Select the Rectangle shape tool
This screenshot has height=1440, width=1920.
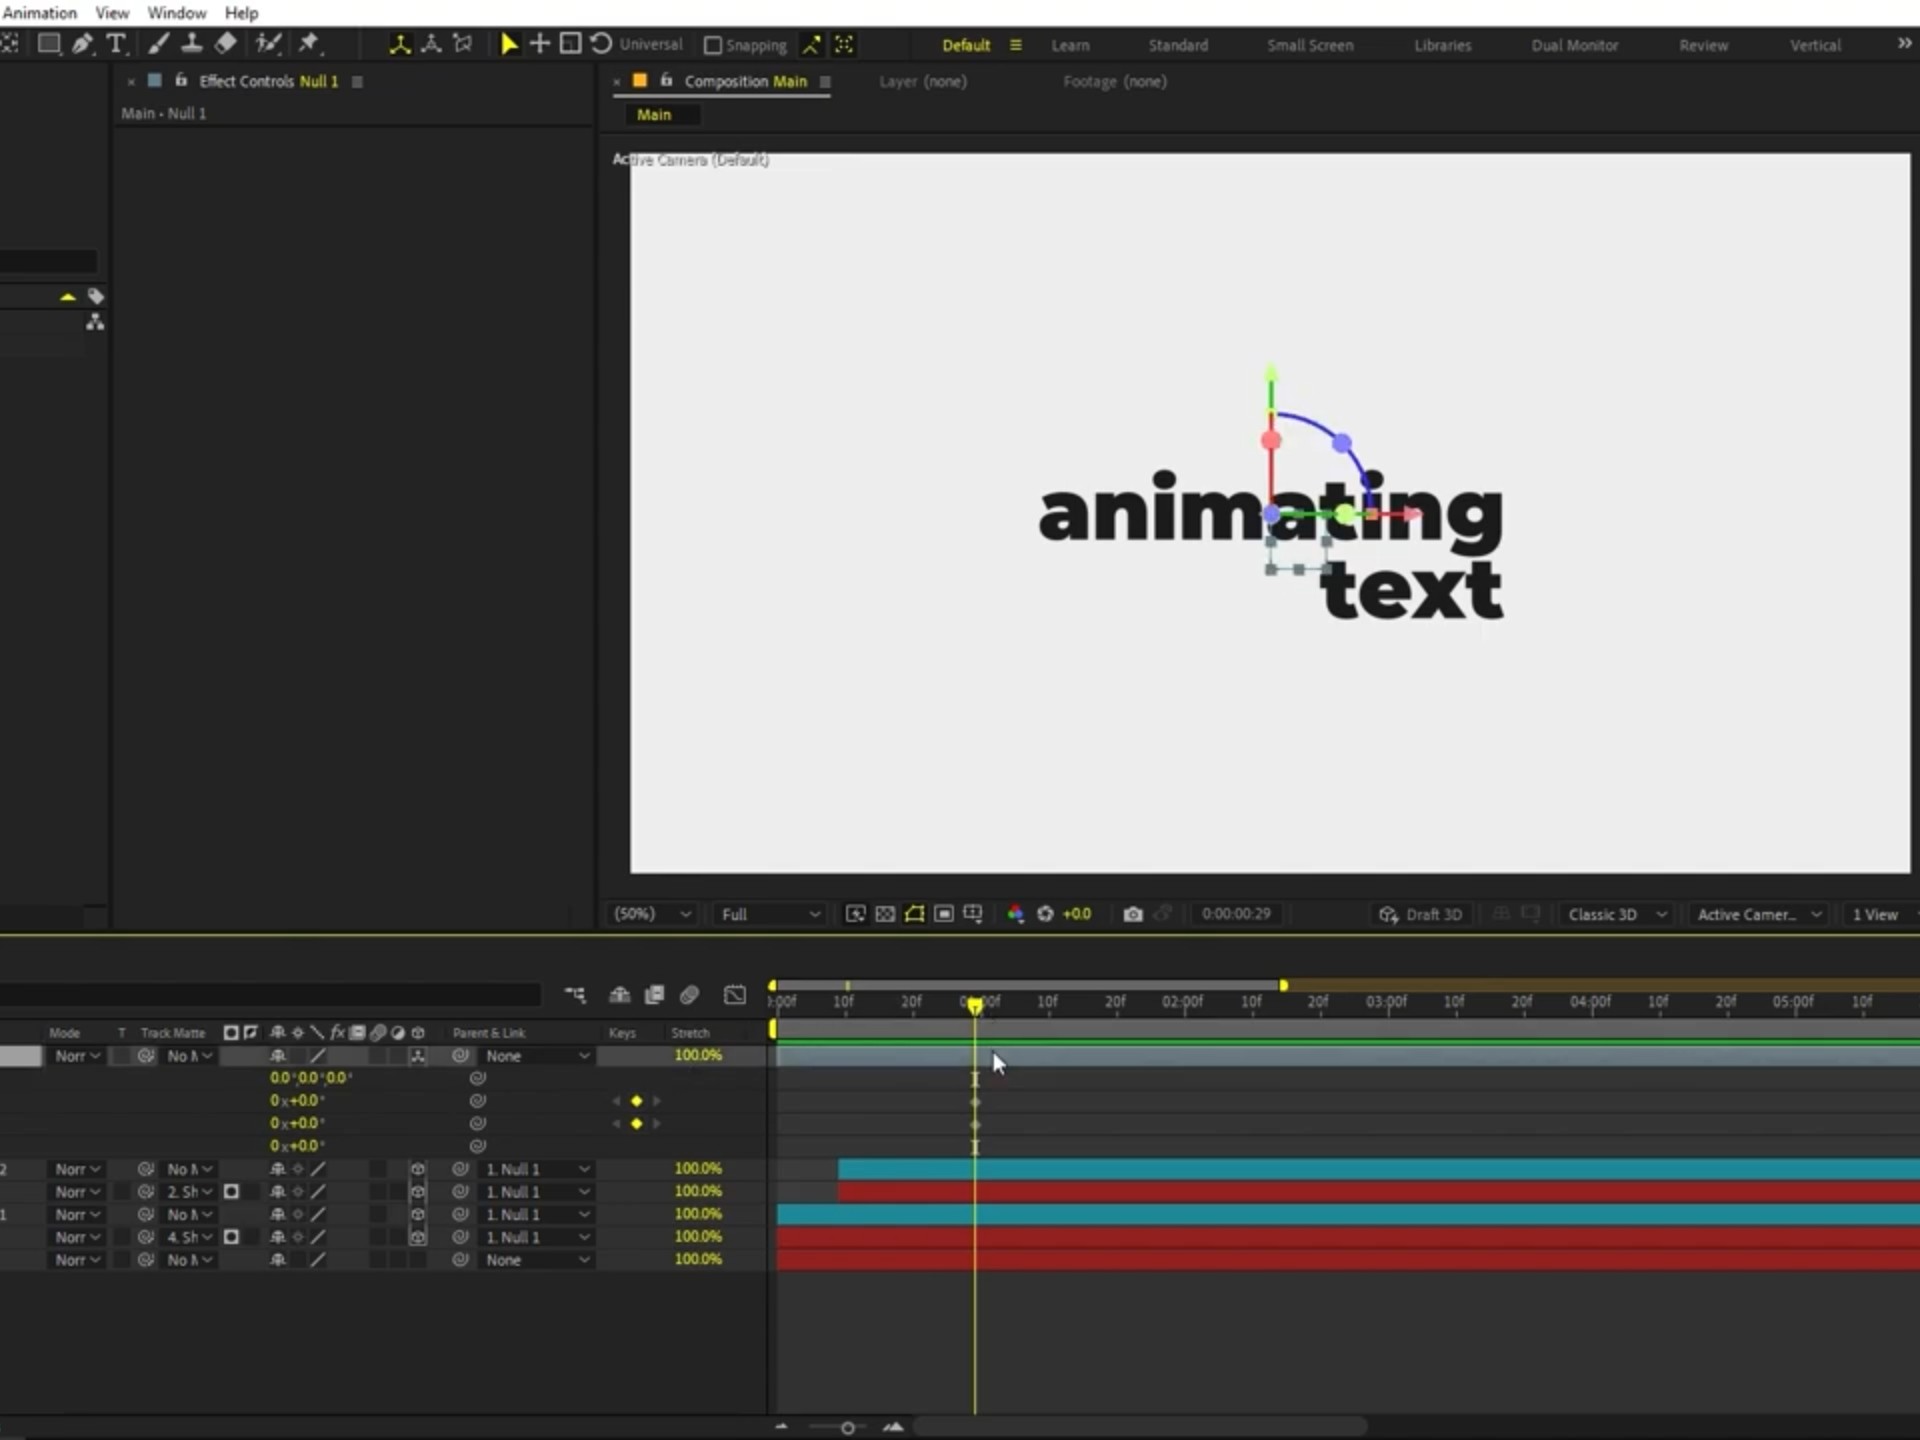click(x=49, y=44)
